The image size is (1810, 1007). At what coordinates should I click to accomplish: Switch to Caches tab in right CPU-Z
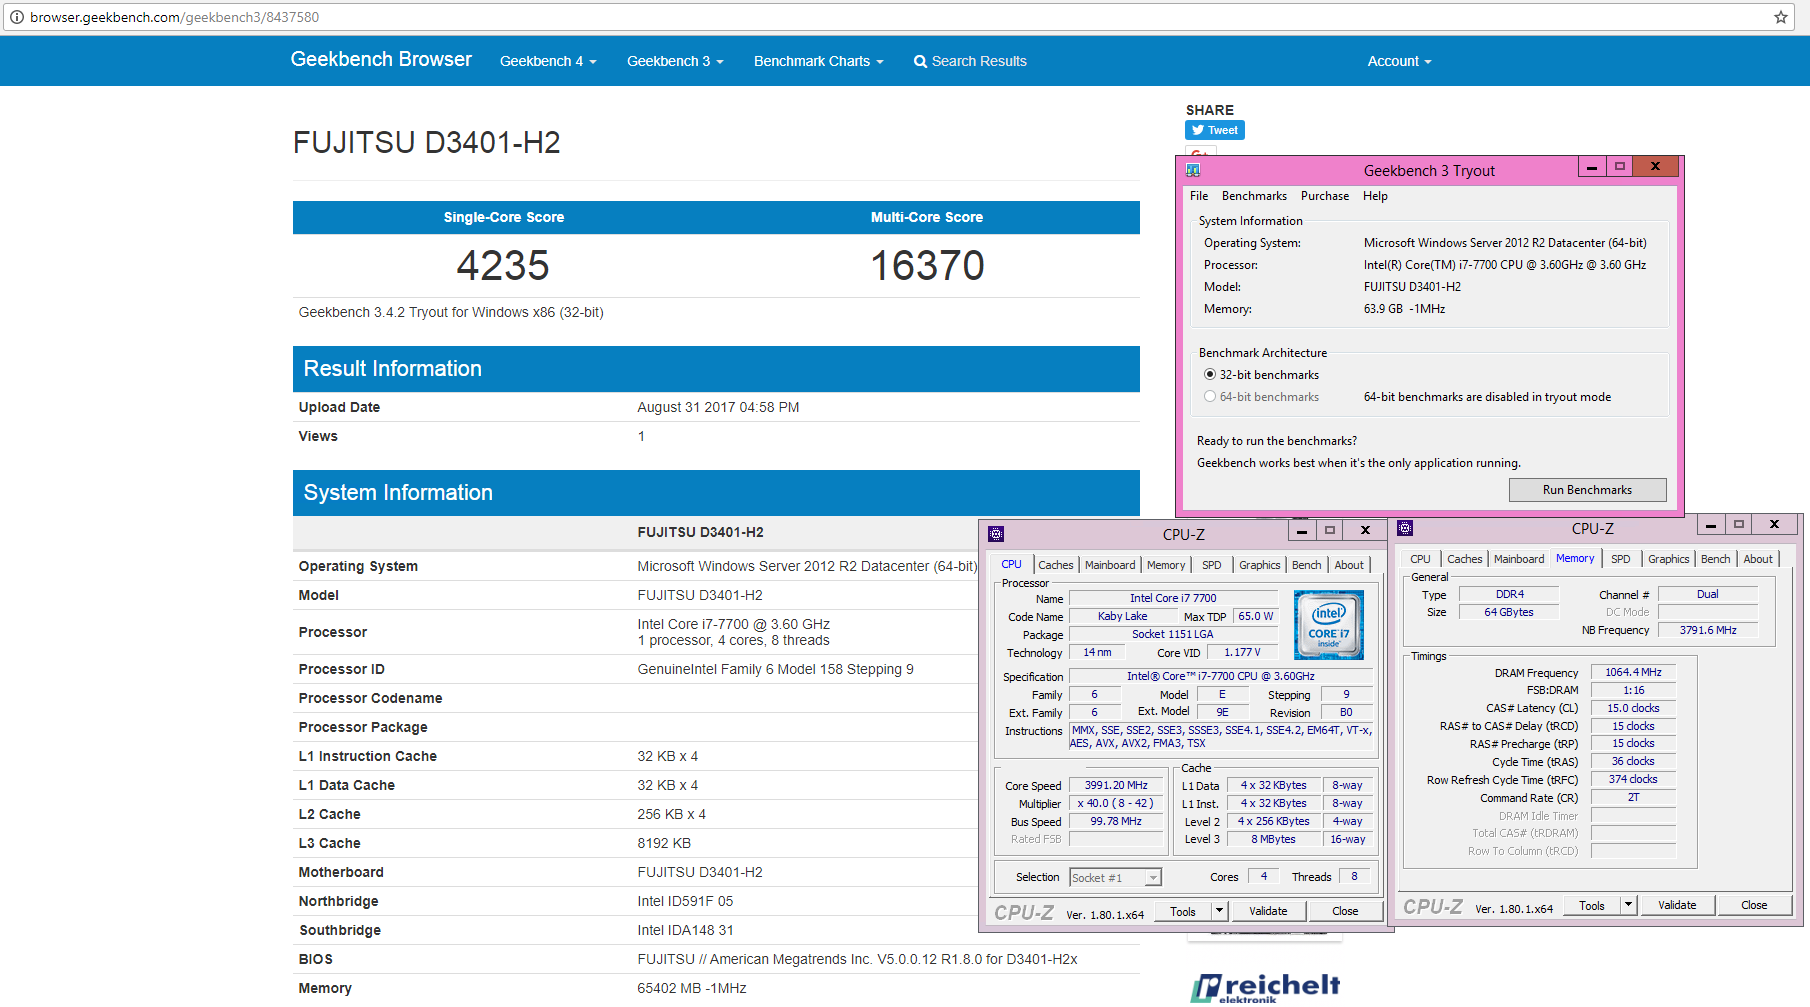click(x=1464, y=559)
